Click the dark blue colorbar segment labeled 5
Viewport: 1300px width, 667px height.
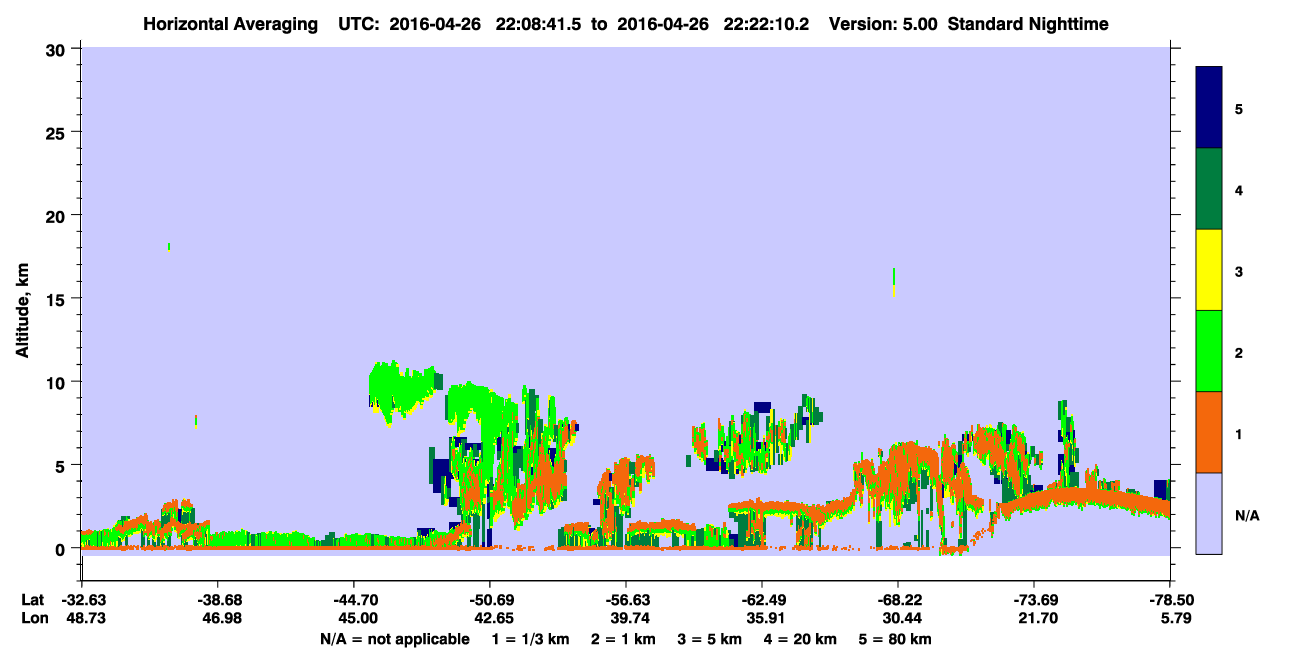coord(1209,108)
